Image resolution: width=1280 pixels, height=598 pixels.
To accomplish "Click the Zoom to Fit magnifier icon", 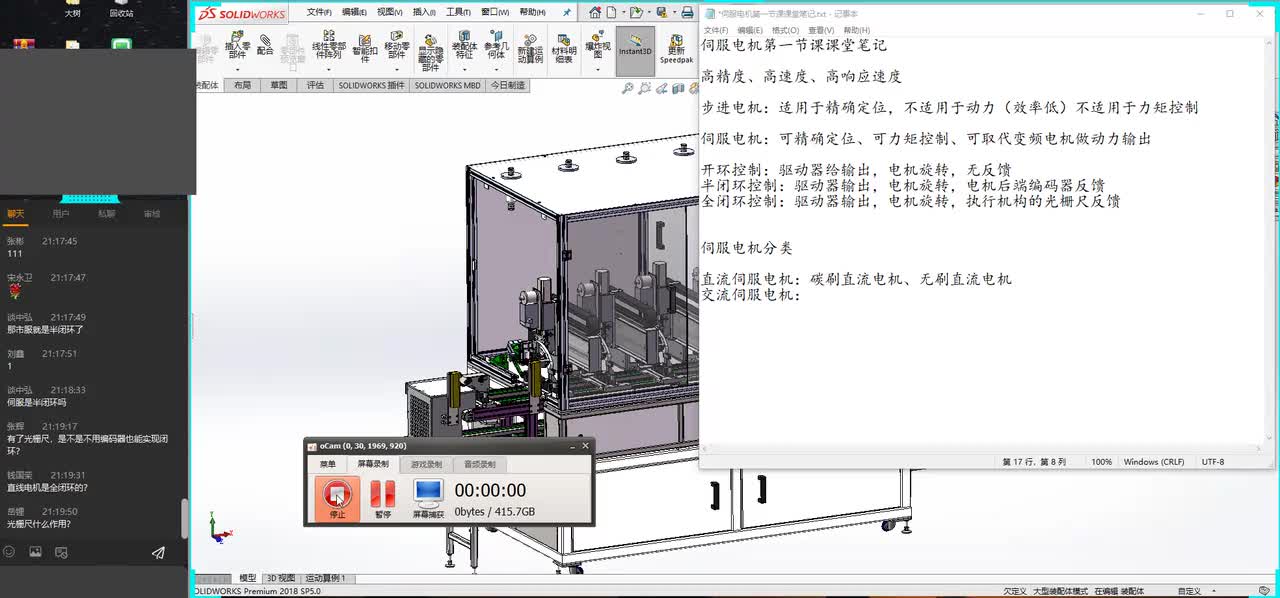I will point(628,88).
